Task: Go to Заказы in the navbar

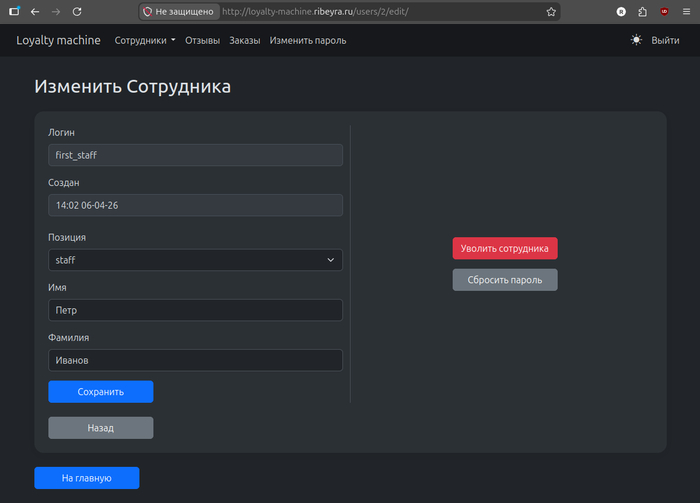Action: (244, 41)
